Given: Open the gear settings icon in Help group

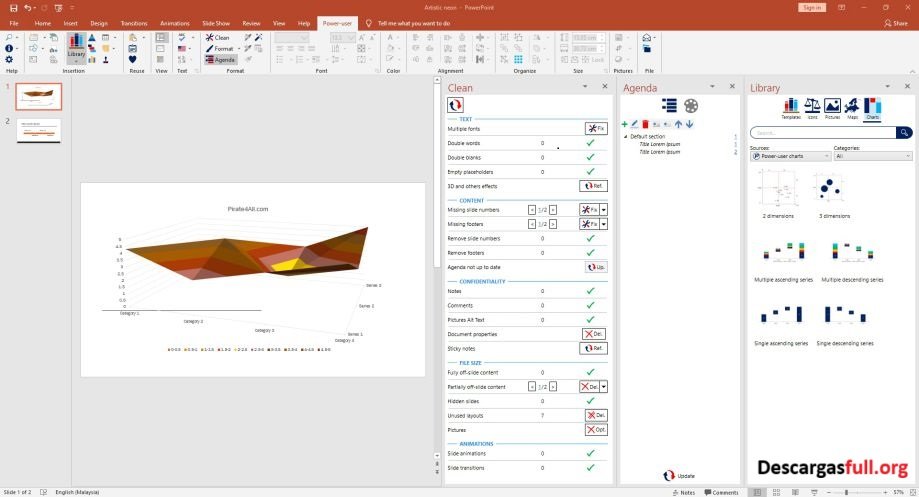Looking at the screenshot, I should pos(9,59).
